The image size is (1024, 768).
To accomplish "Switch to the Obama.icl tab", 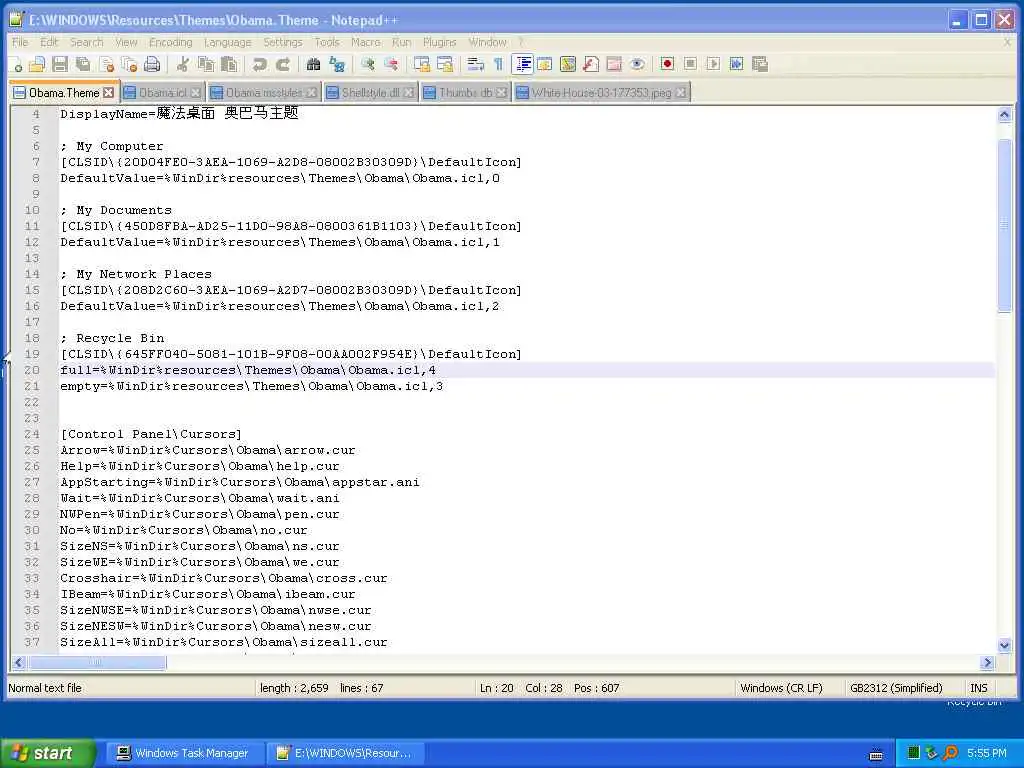I will pos(163,93).
